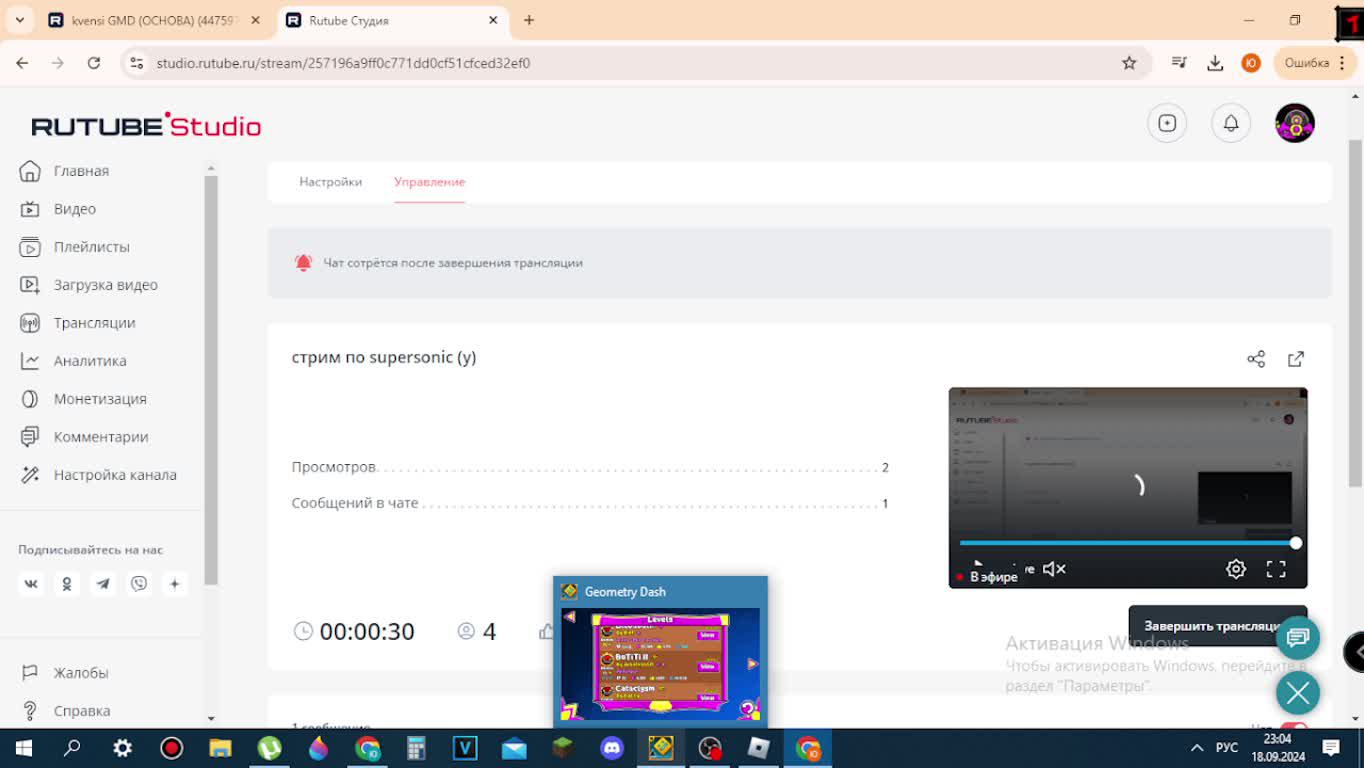1364x768 pixels.
Task: Click the Odnoklassniki social icon
Action: (x=67, y=584)
